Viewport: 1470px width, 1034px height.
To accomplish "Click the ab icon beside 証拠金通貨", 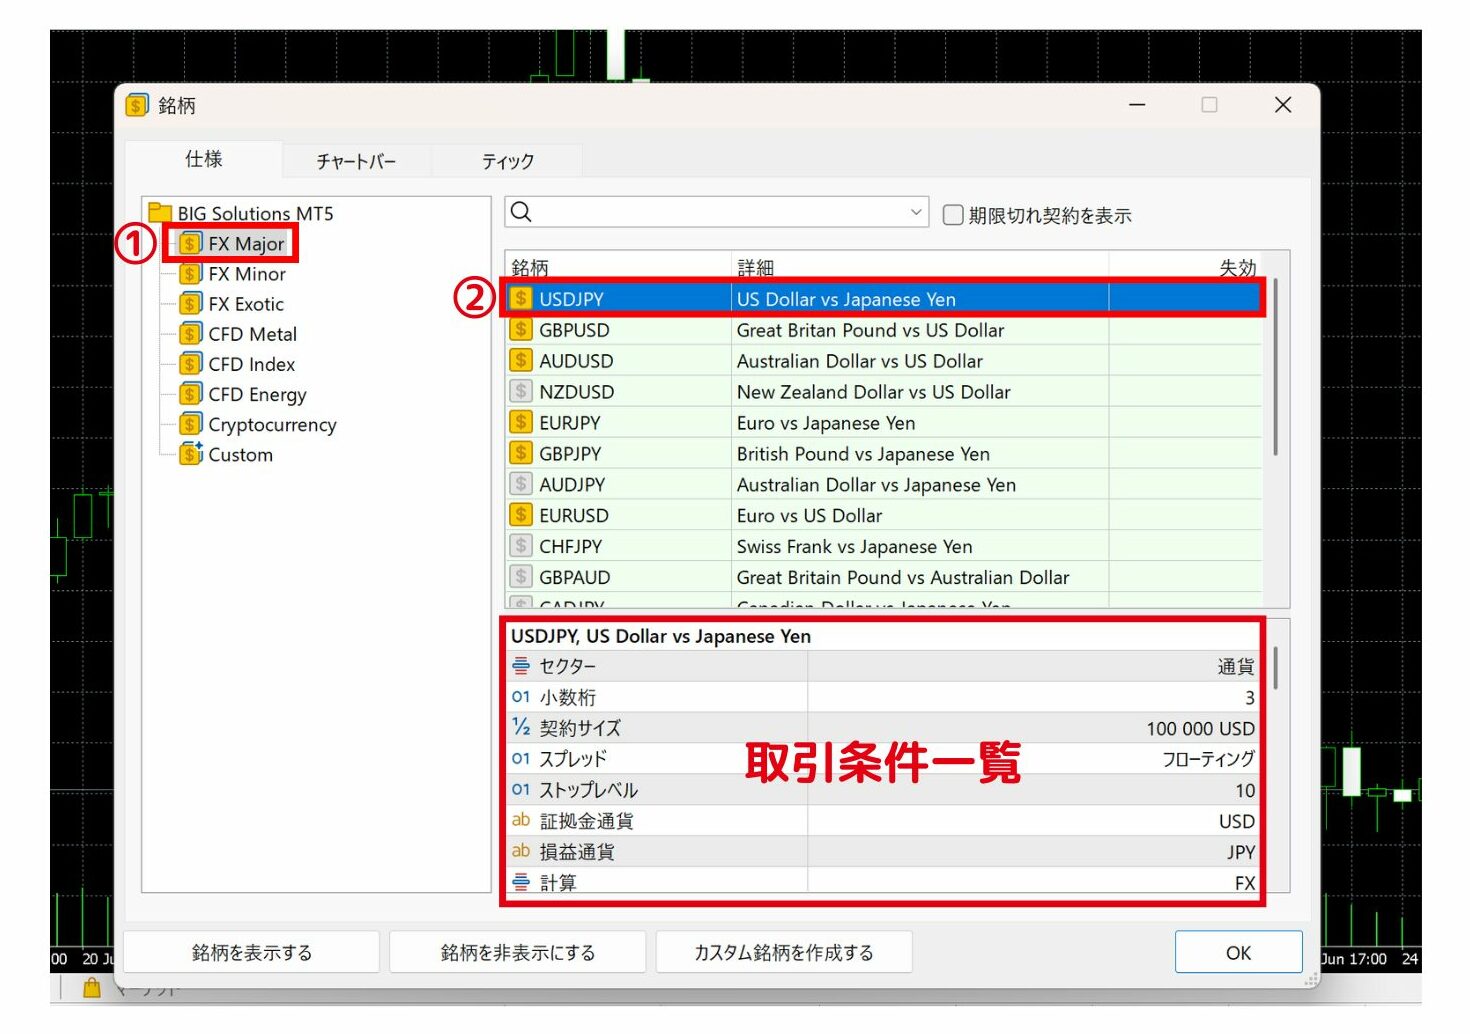I will point(520,820).
